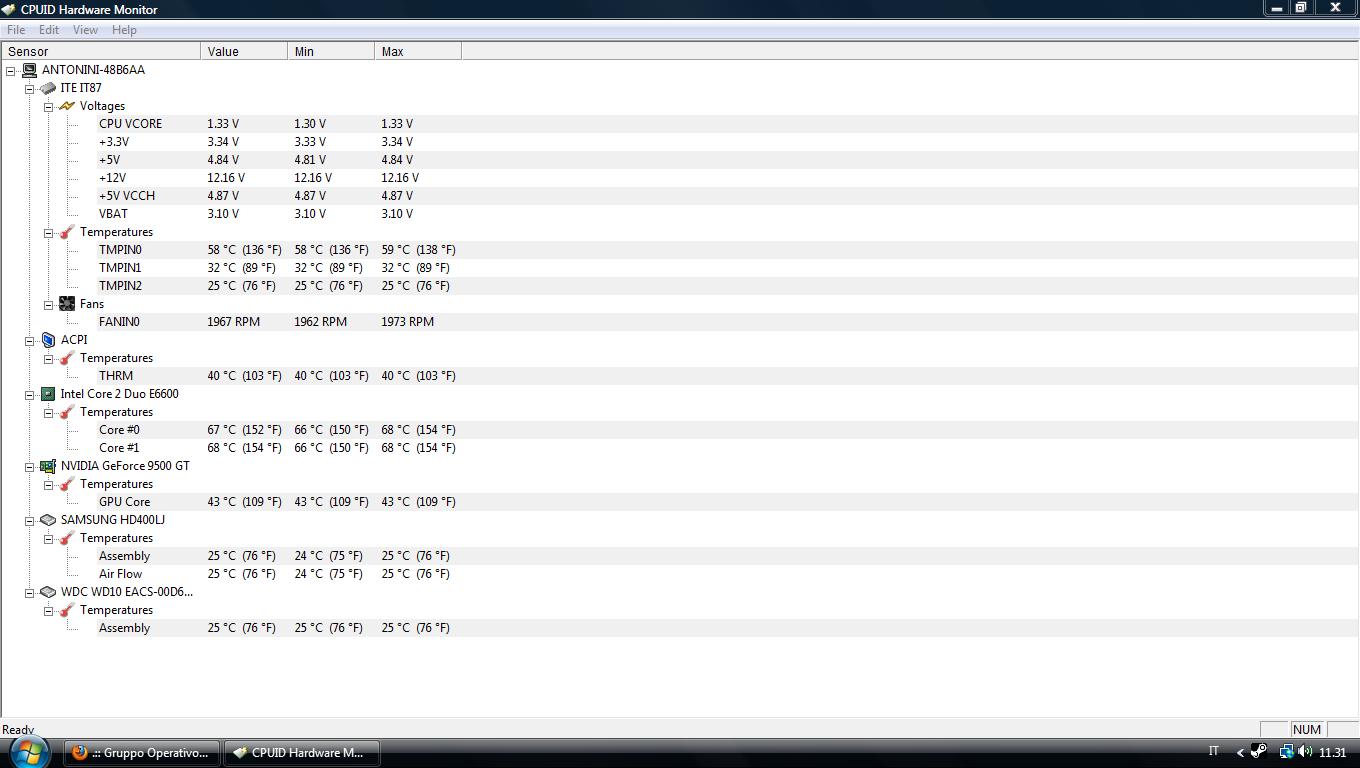Open the File menu
This screenshot has height=768, width=1360.
click(16, 30)
